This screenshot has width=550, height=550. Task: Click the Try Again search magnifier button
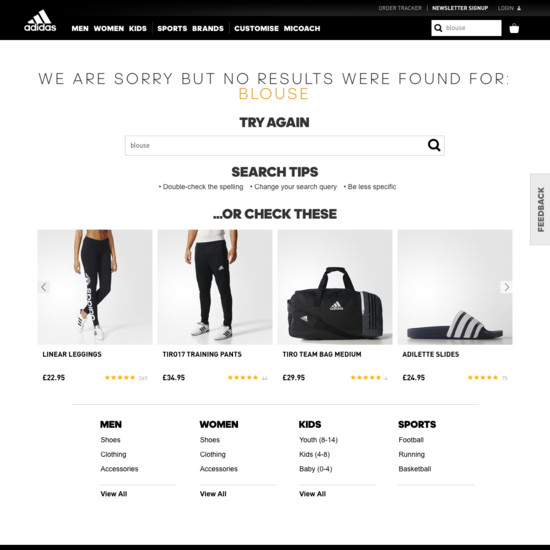click(x=434, y=145)
